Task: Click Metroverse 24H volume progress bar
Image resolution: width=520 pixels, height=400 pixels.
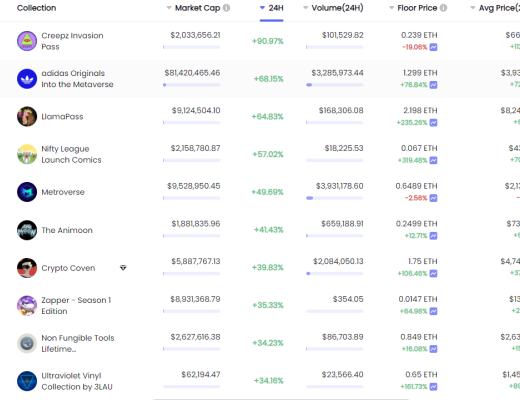Action: 335,198
